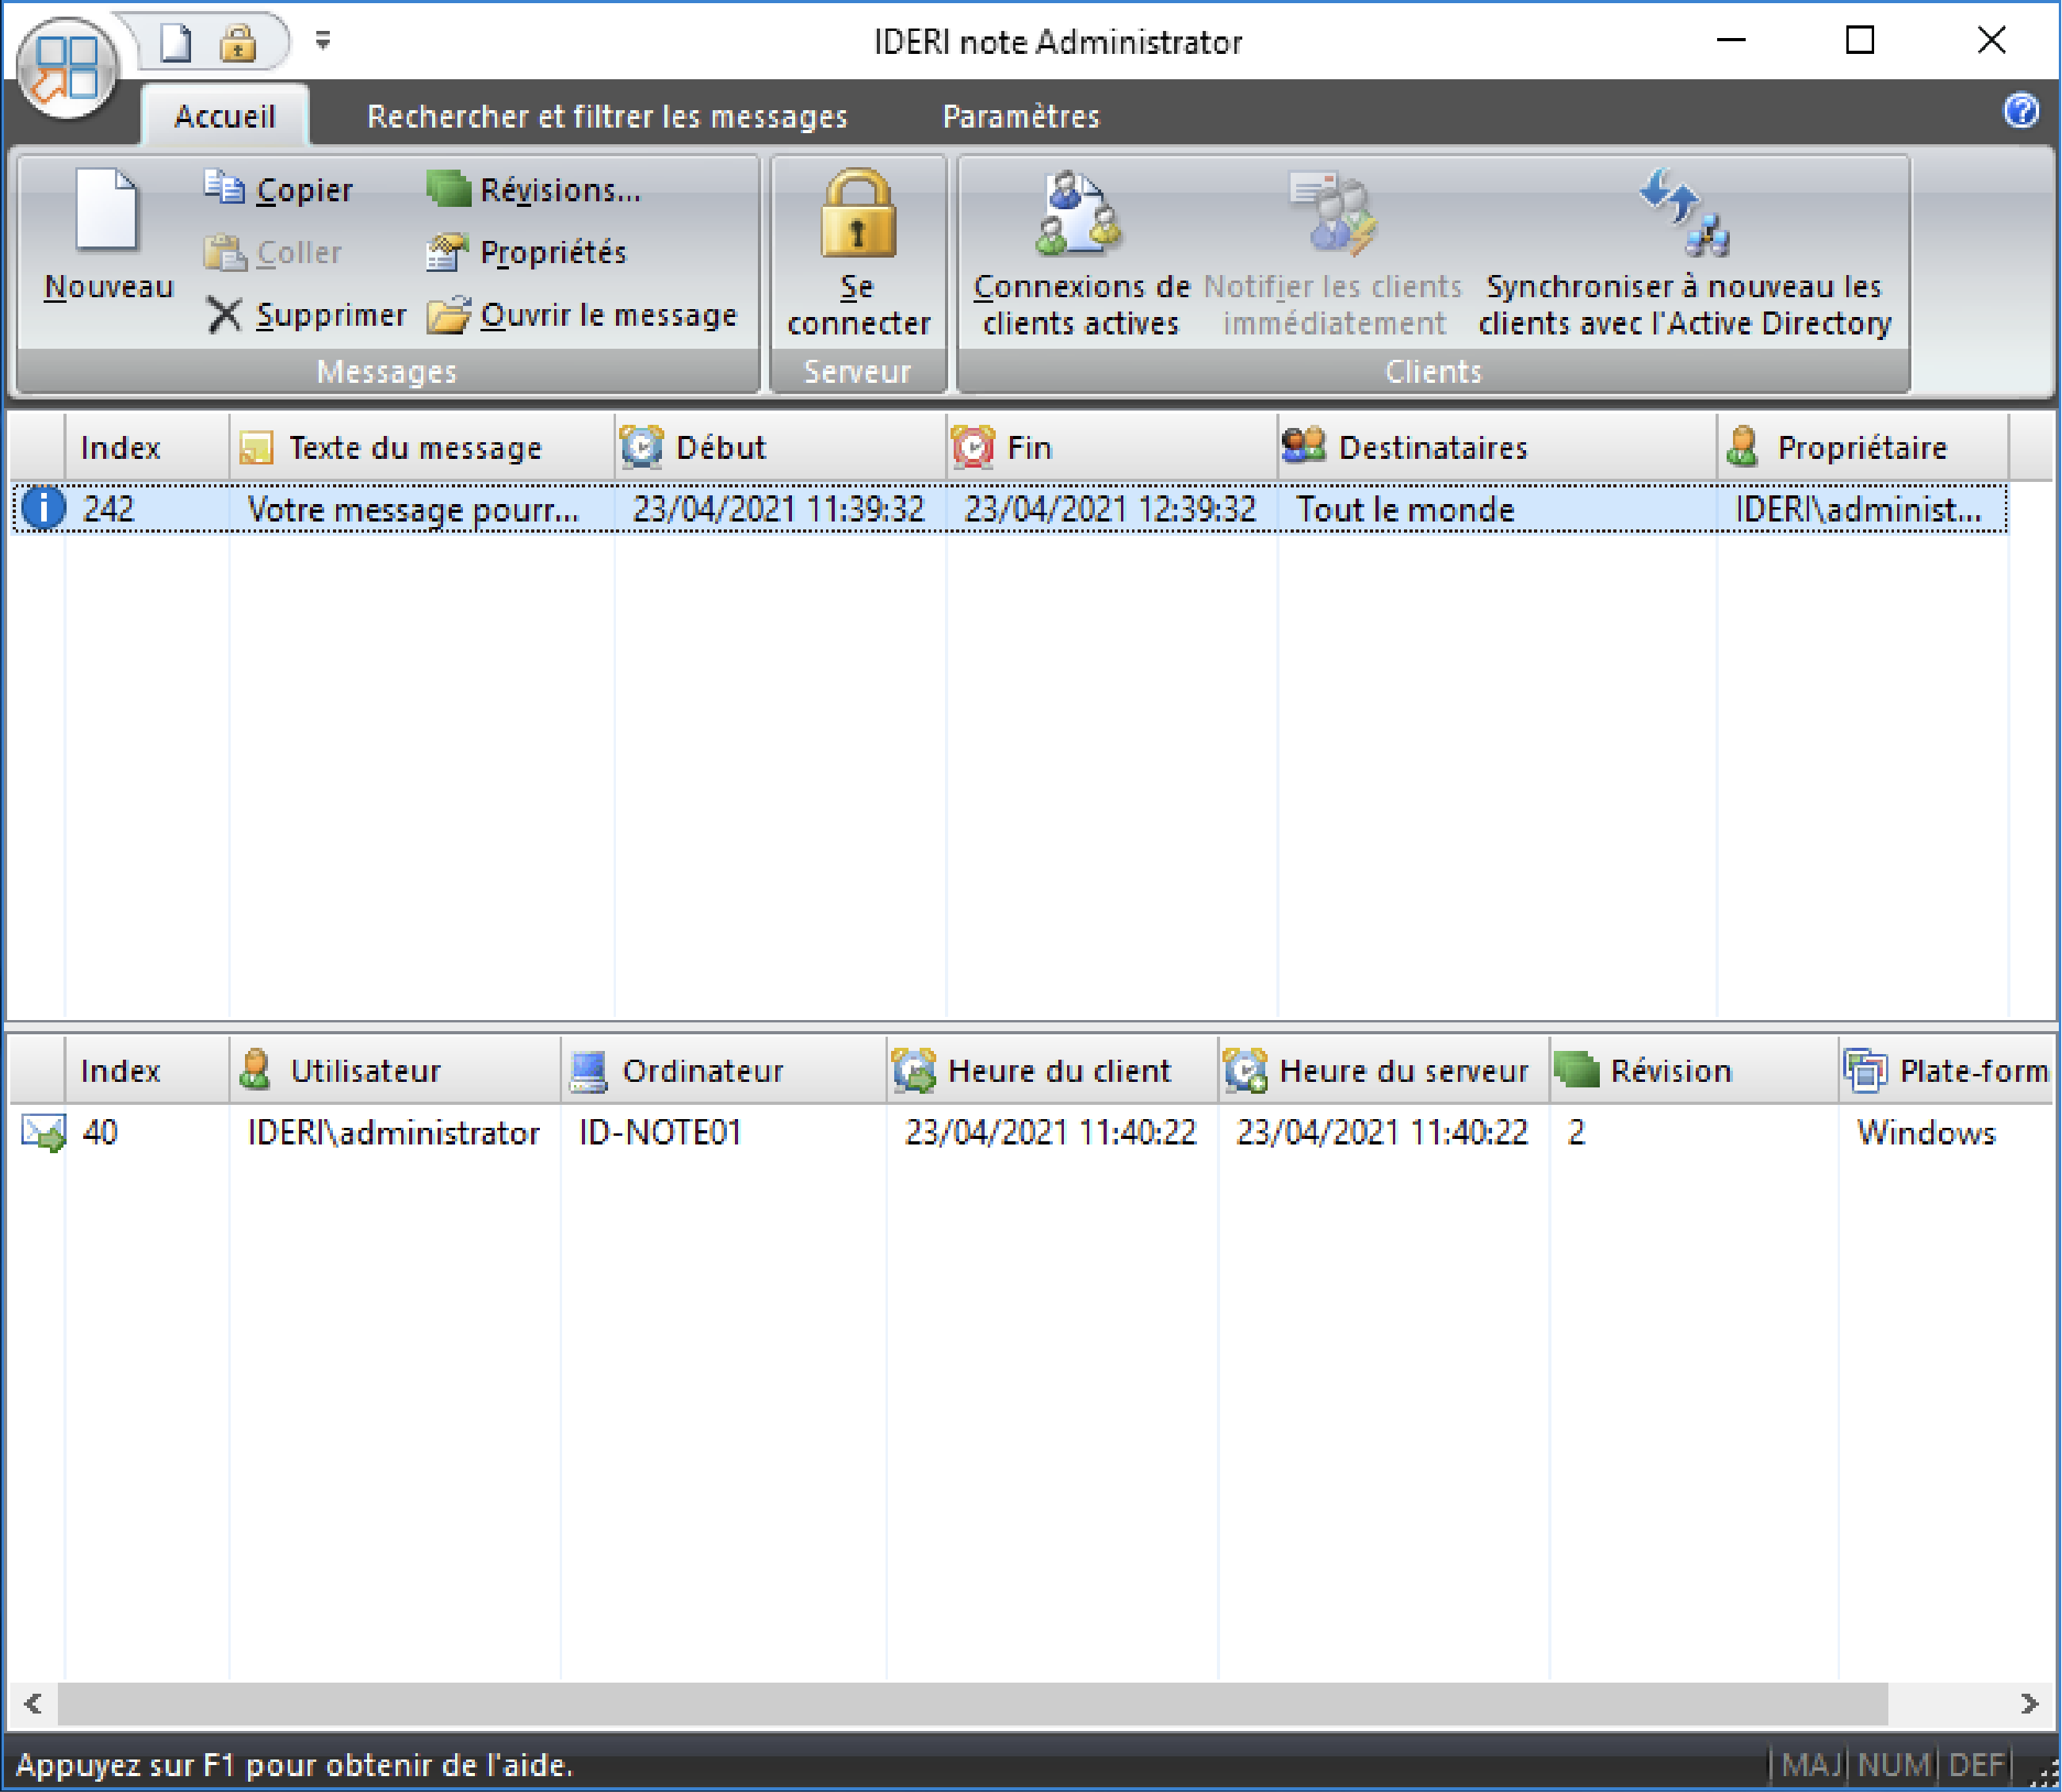Click the 'ID-NOTE01' computer cell
This screenshot has width=2062, height=1792.
660,1133
